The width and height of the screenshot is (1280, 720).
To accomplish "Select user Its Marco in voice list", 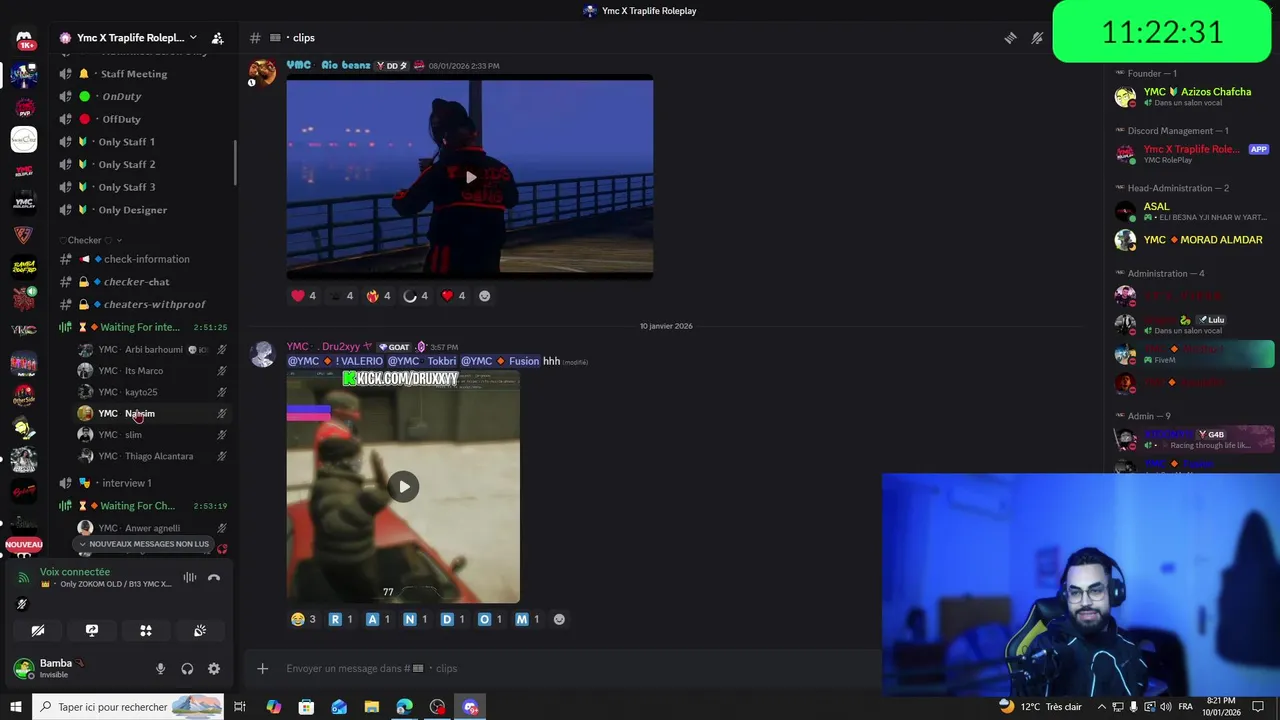I will coord(152,371).
